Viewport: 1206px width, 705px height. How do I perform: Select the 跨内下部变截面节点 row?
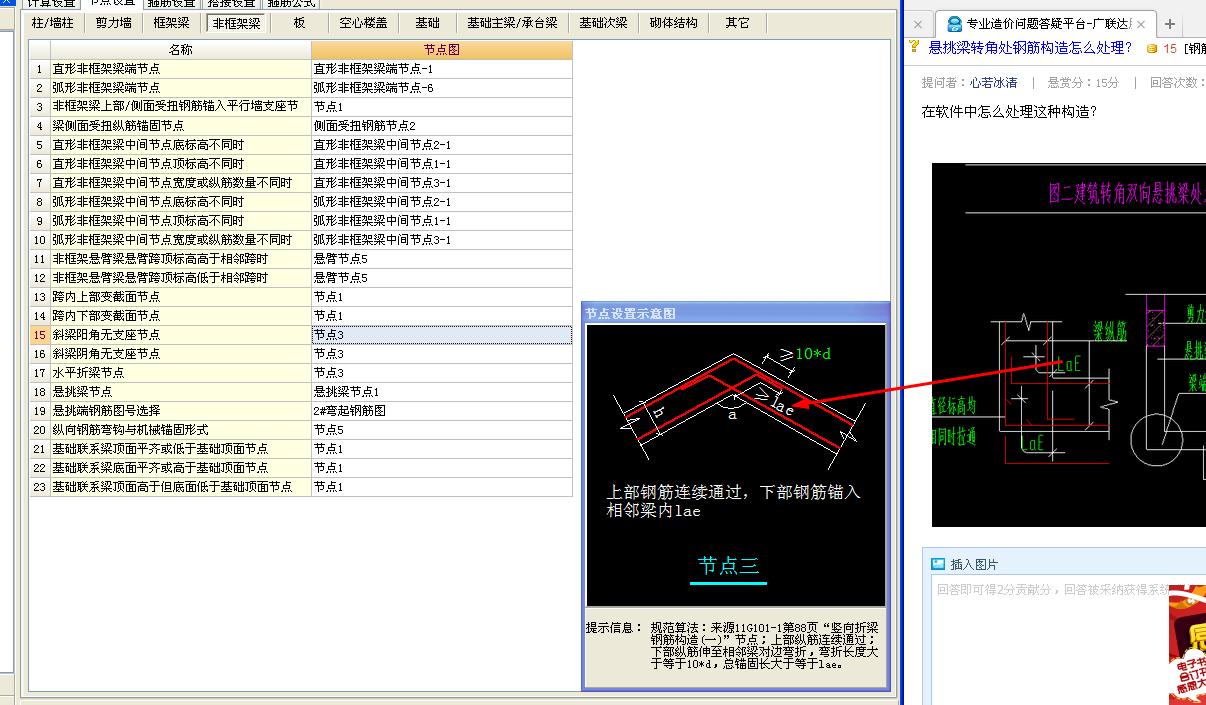click(181, 316)
